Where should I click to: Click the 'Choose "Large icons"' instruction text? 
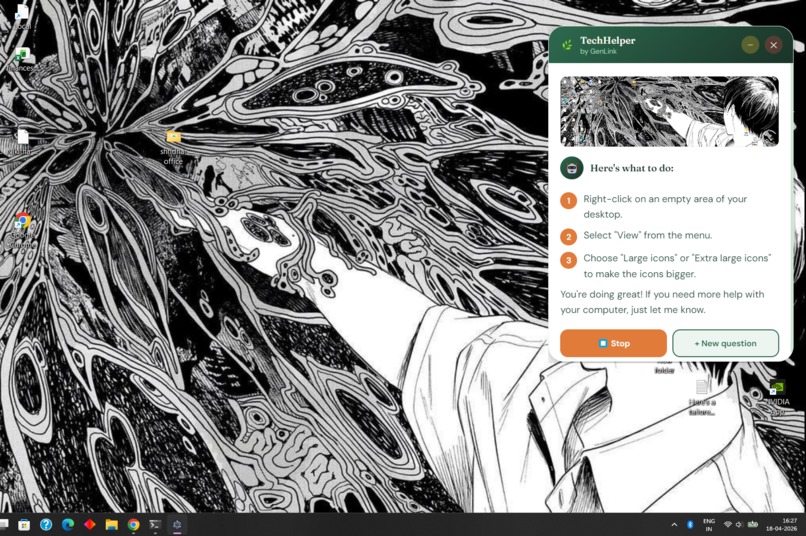677,266
